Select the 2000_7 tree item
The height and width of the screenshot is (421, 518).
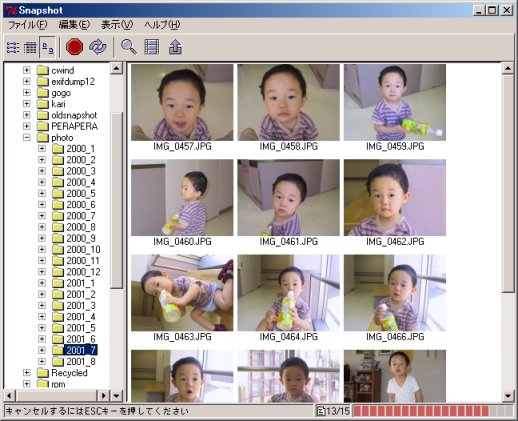[x=81, y=216]
